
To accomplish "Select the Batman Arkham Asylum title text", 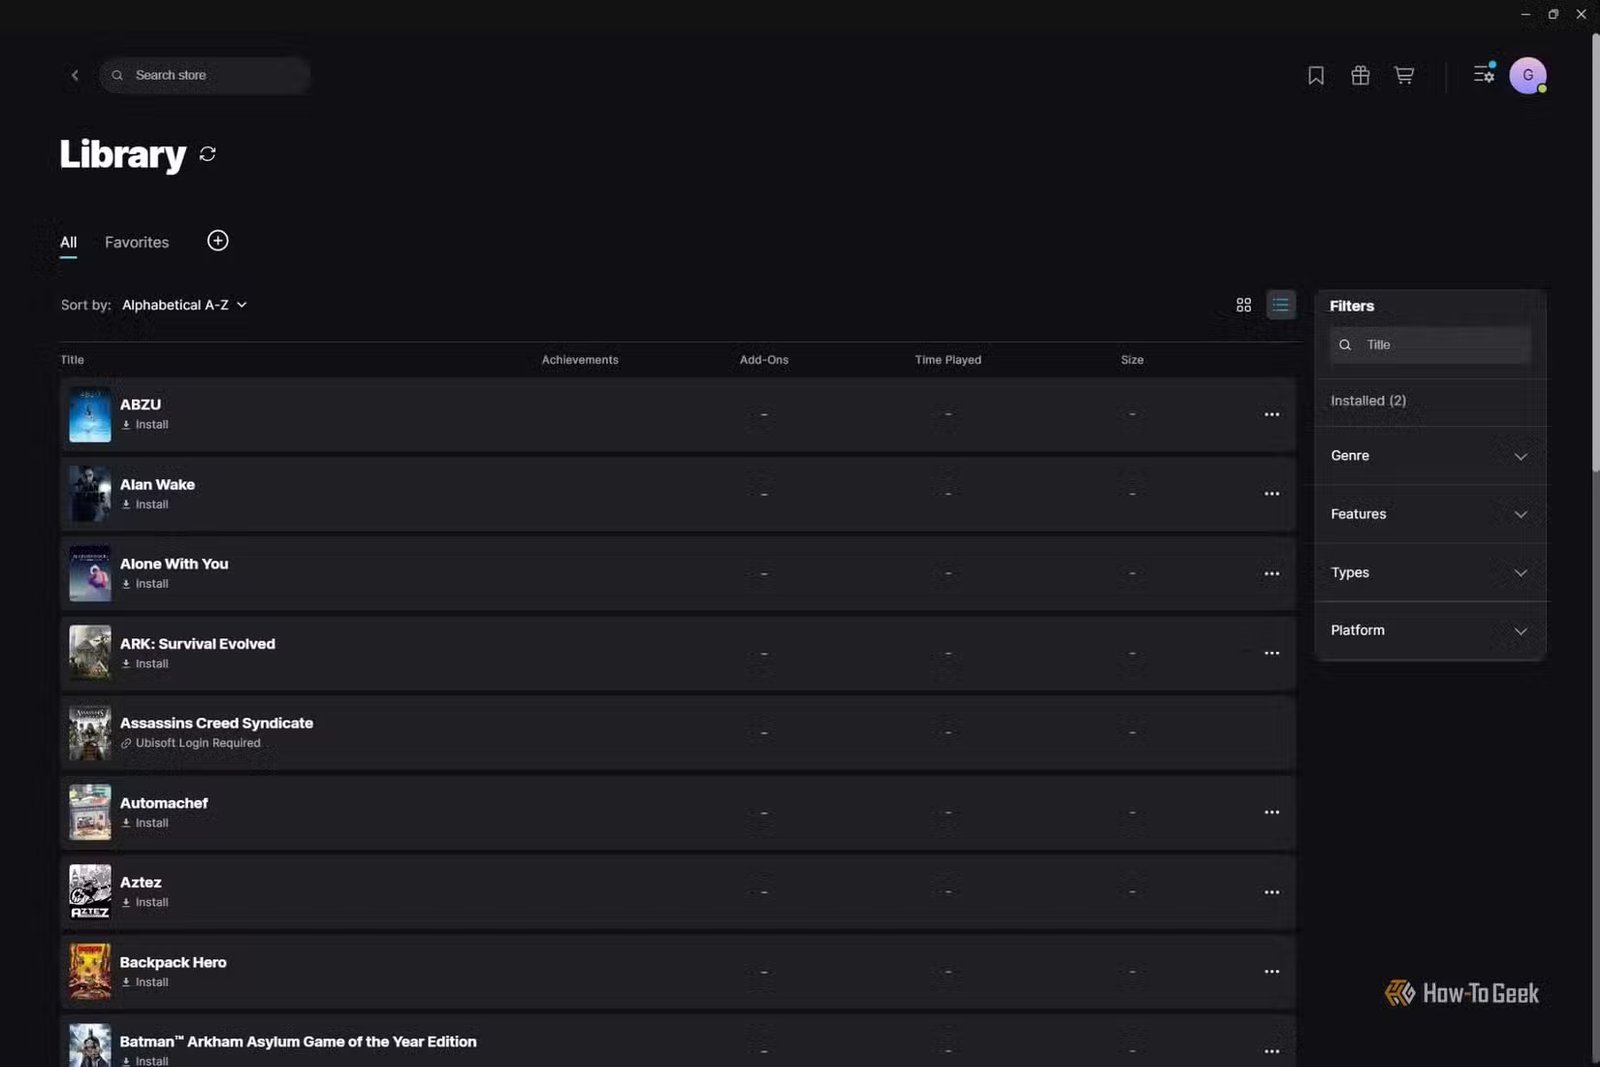I will 298,1042.
